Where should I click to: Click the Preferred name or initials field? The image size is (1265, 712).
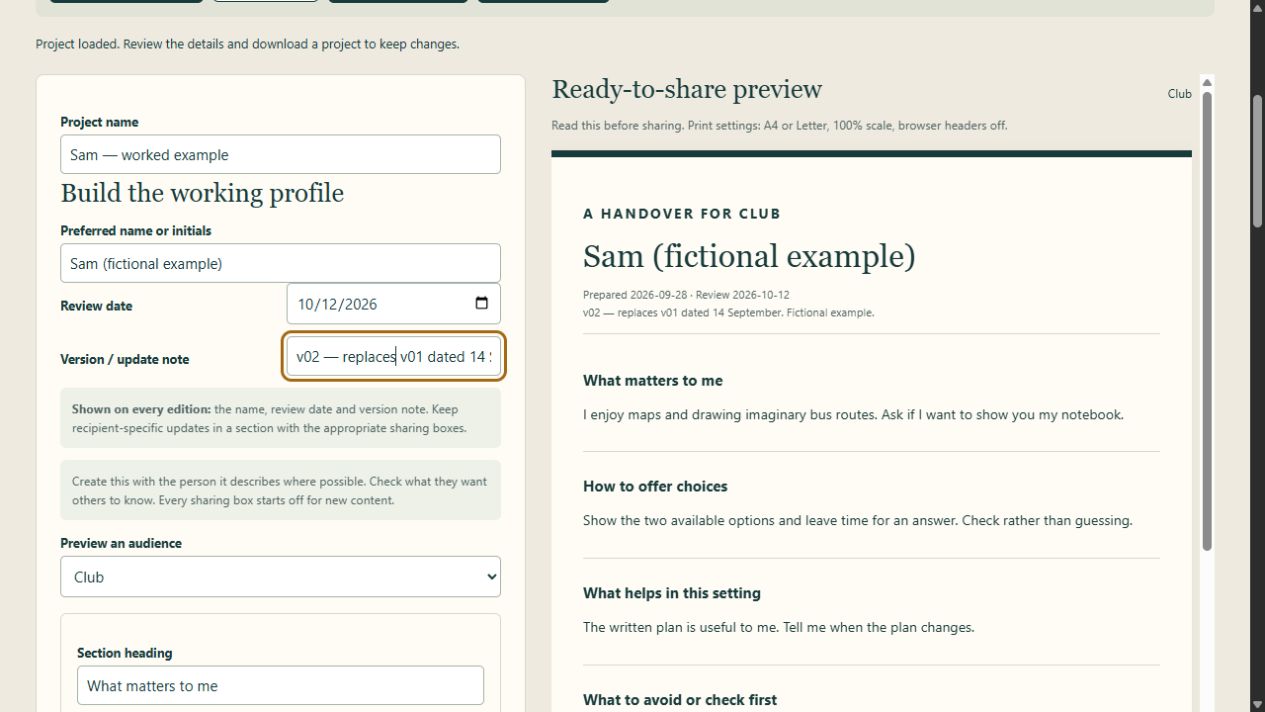click(x=280, y=263)
